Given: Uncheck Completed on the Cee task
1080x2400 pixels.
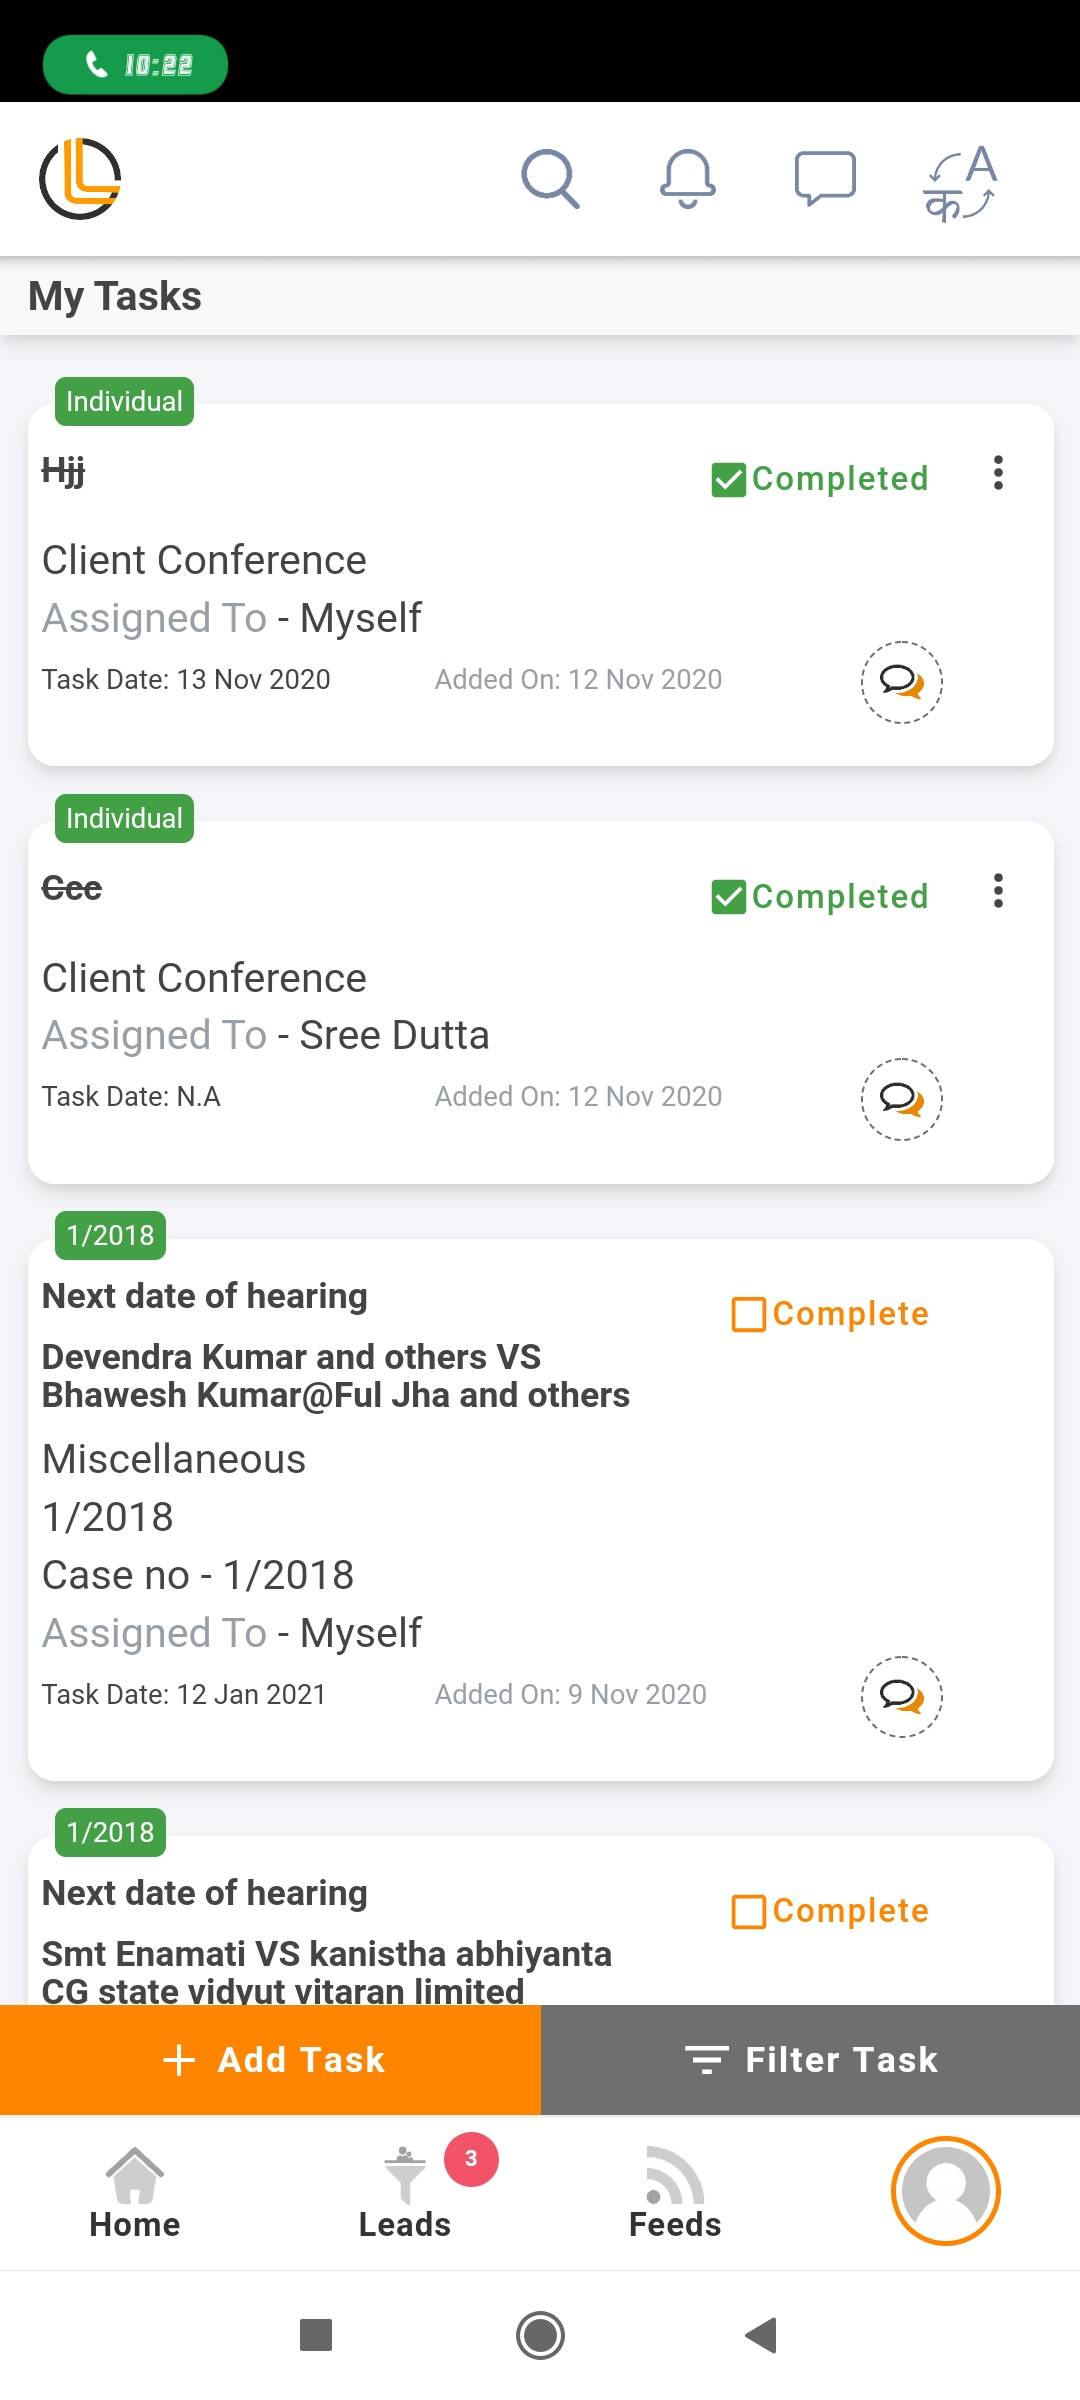Looking at the screenshot, I should tap(729, 897).
